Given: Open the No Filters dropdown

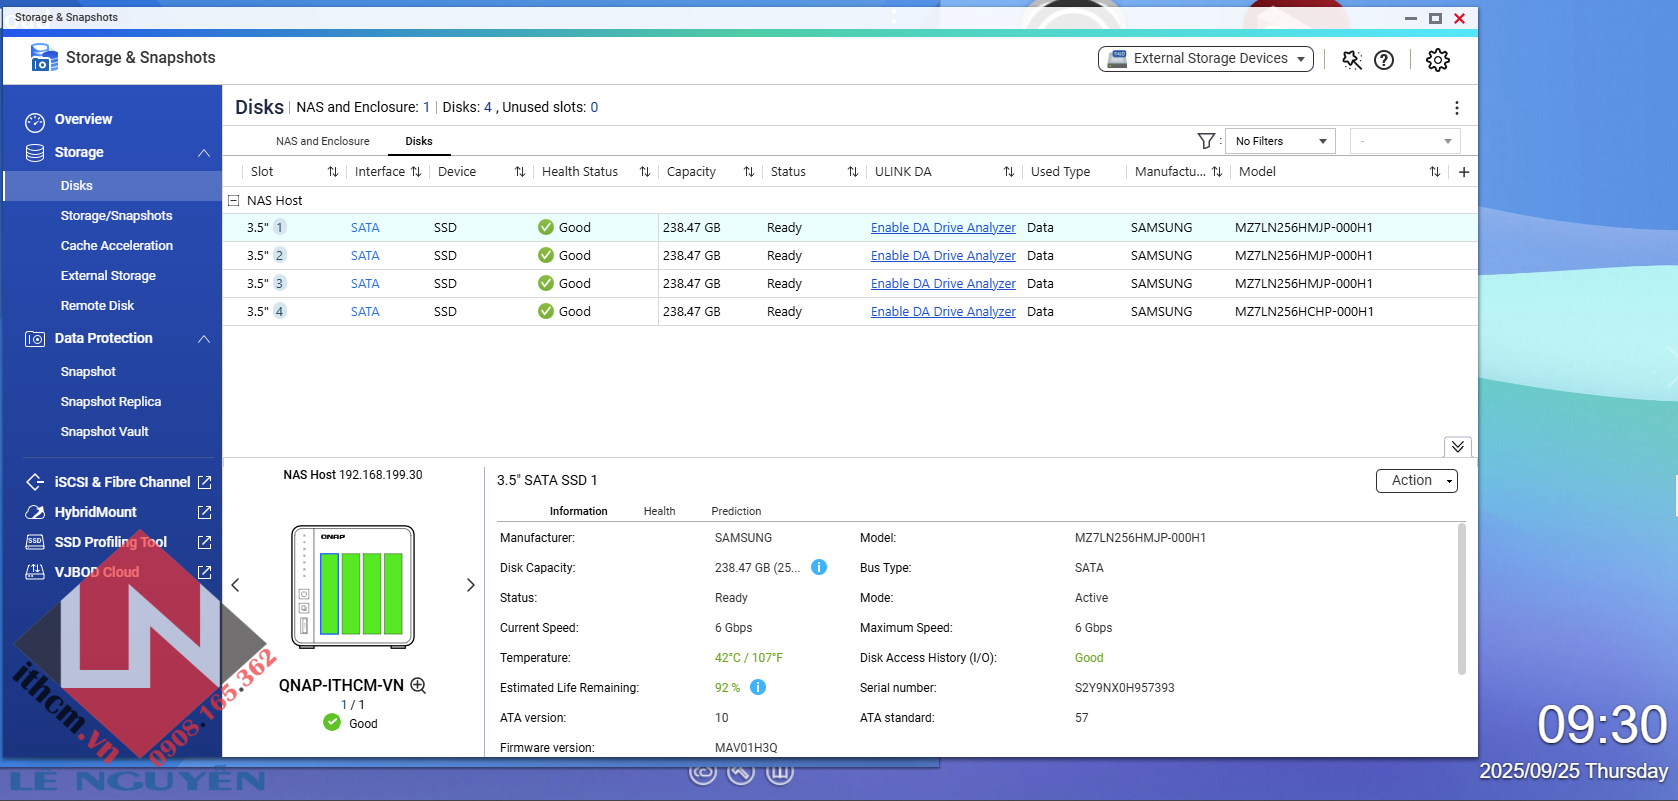Looking at the screenshot, I should click(x=1280, y=141).
